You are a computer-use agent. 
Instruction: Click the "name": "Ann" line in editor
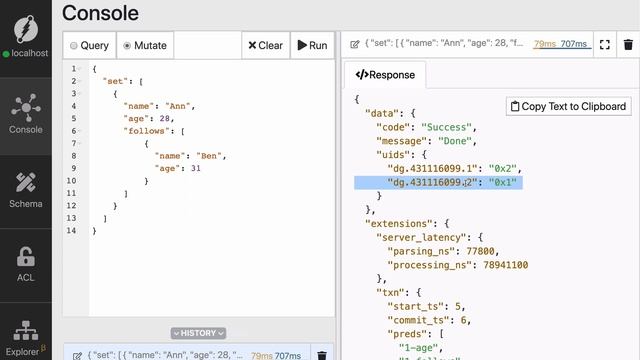pyautogui.click(x=159, y=106)
